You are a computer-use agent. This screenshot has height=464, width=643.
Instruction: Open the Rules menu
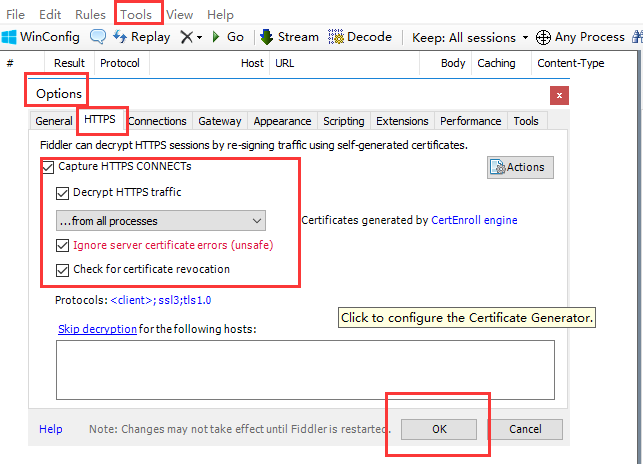click(x=90, y=15)
